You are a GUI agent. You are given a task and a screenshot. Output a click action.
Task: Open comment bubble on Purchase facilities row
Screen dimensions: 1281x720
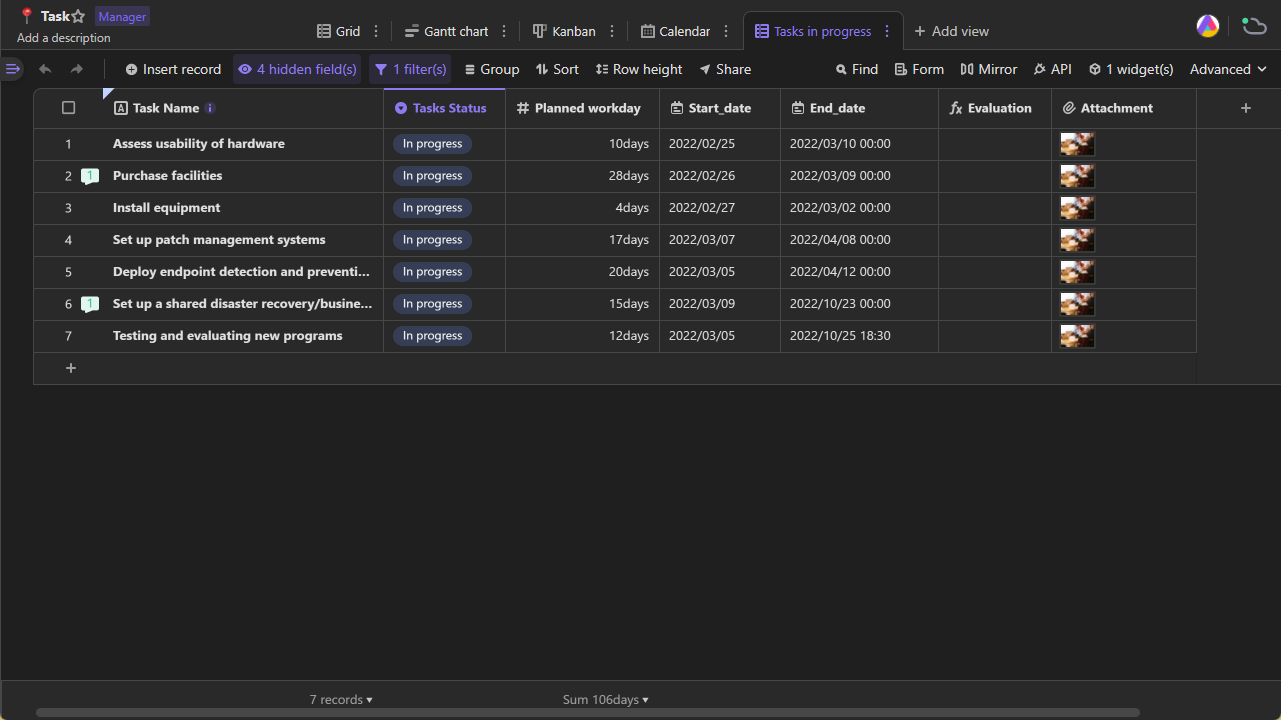pyautogui.click(x=90, y=176)
